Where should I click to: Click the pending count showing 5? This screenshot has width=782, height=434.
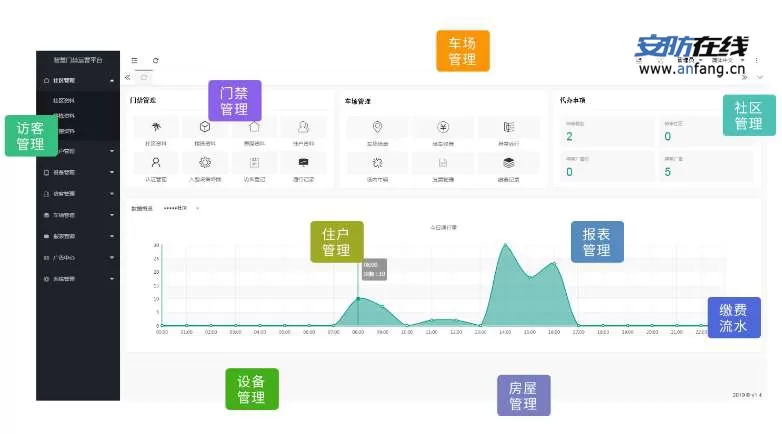668,172
